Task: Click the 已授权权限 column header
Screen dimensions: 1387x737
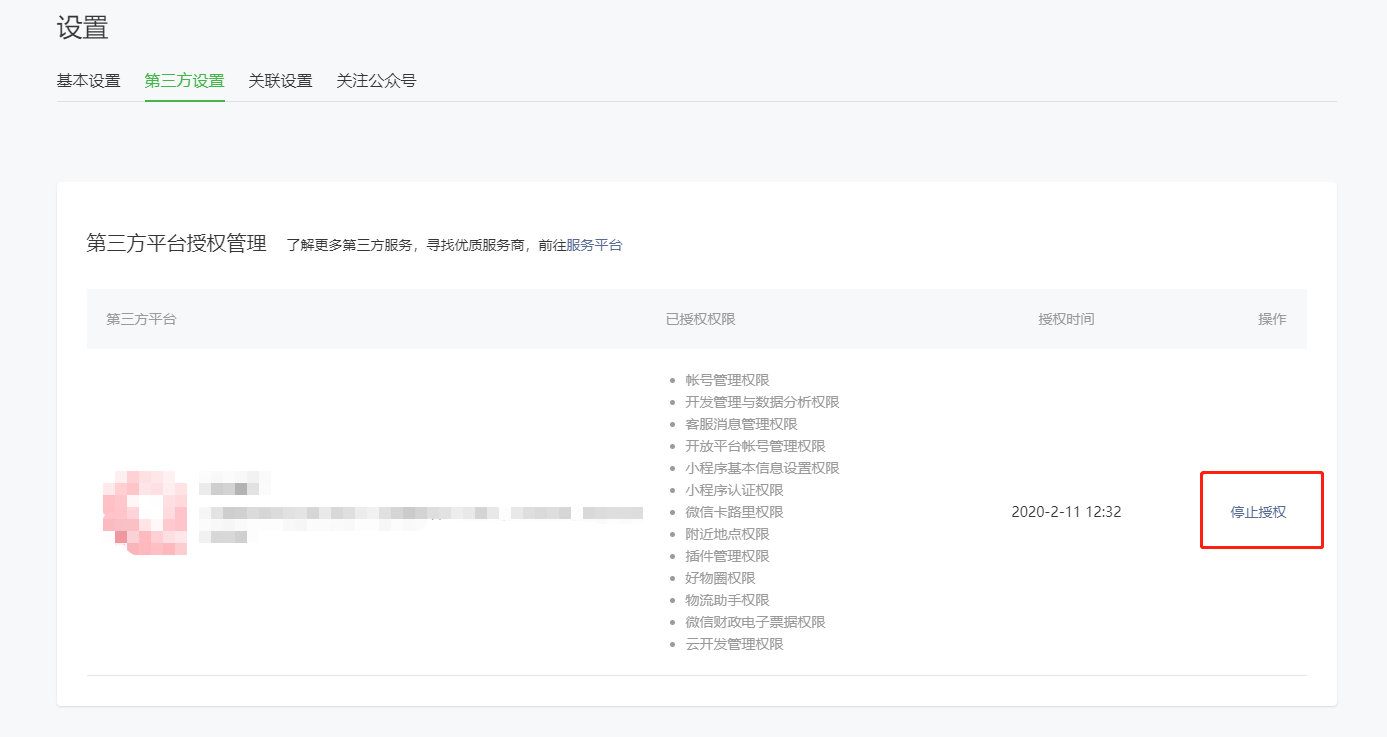Action: pyautogui.click(x=700, y=319)
